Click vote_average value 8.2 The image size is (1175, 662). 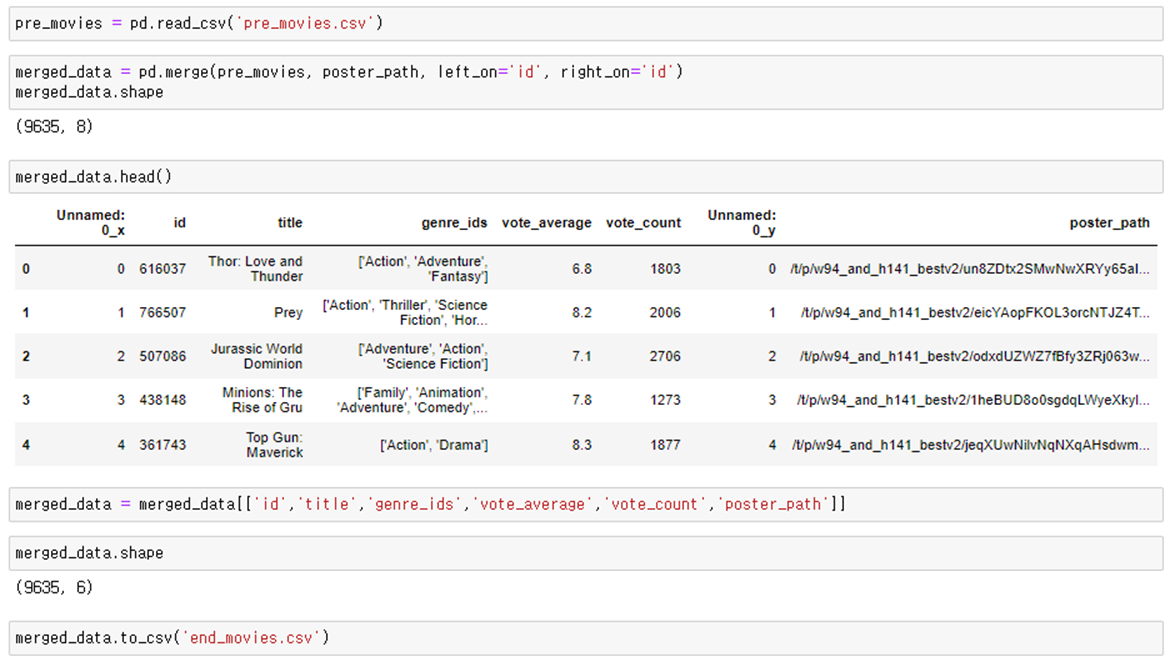coord(582,313)
